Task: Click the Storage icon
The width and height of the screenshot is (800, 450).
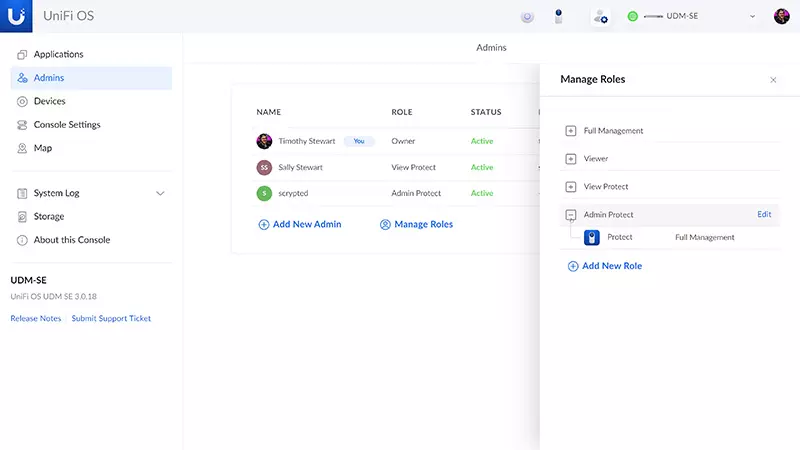Action: (22, 217)
